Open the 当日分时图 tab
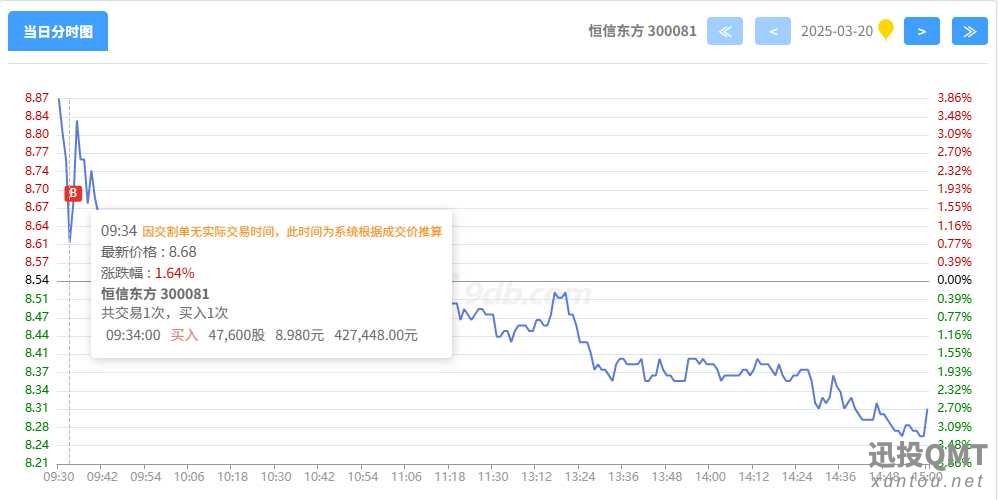 pos(58,31)
